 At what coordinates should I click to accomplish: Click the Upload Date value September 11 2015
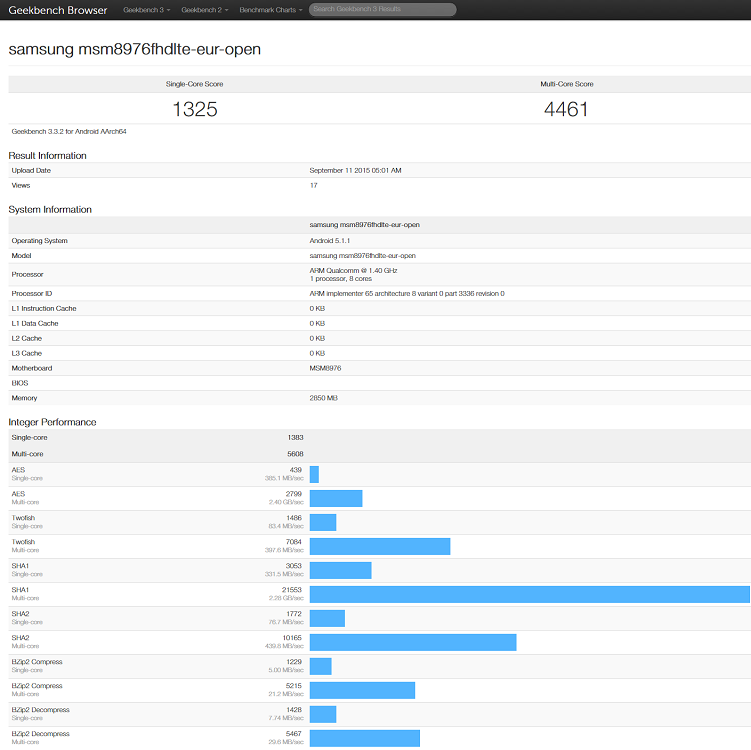pos(355,171)
